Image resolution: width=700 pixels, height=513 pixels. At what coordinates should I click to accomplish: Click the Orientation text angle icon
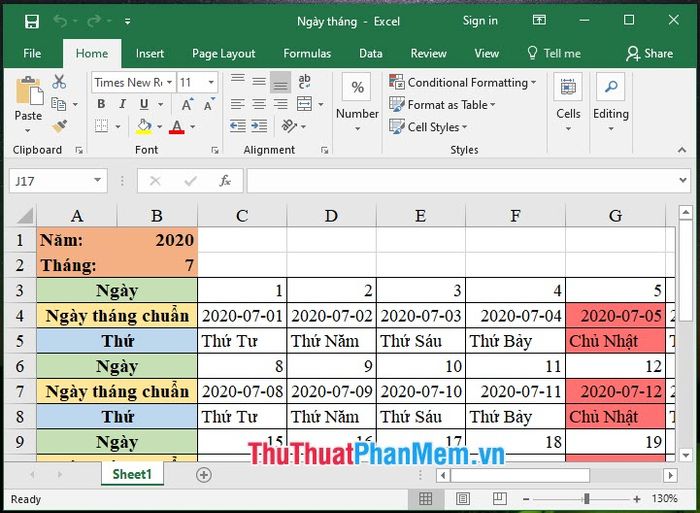[289, 126]
